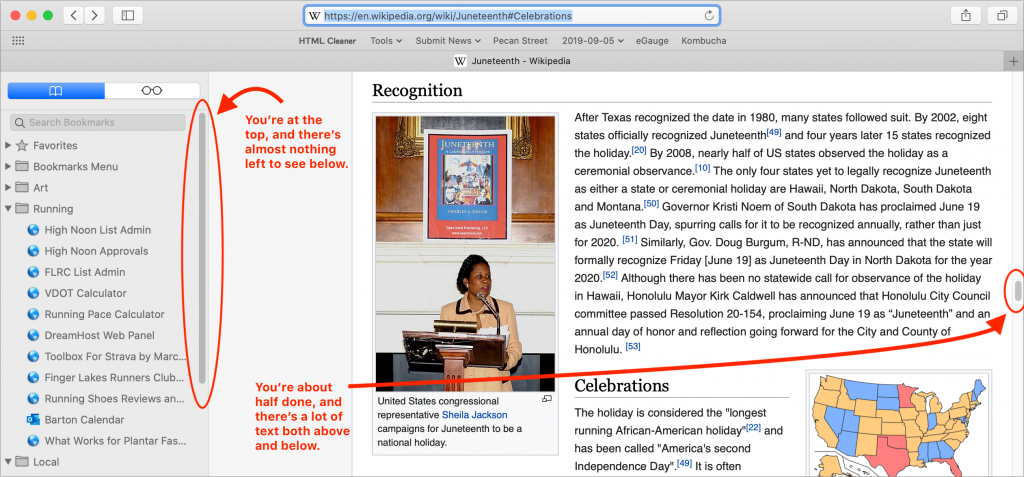Expand the Favorites folder

9,146
